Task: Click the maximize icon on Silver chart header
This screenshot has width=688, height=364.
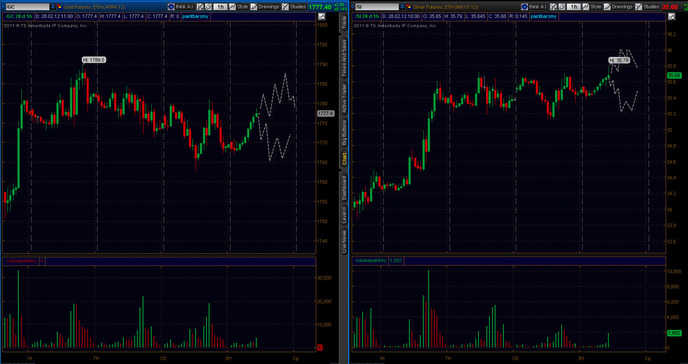Action: 671,17
